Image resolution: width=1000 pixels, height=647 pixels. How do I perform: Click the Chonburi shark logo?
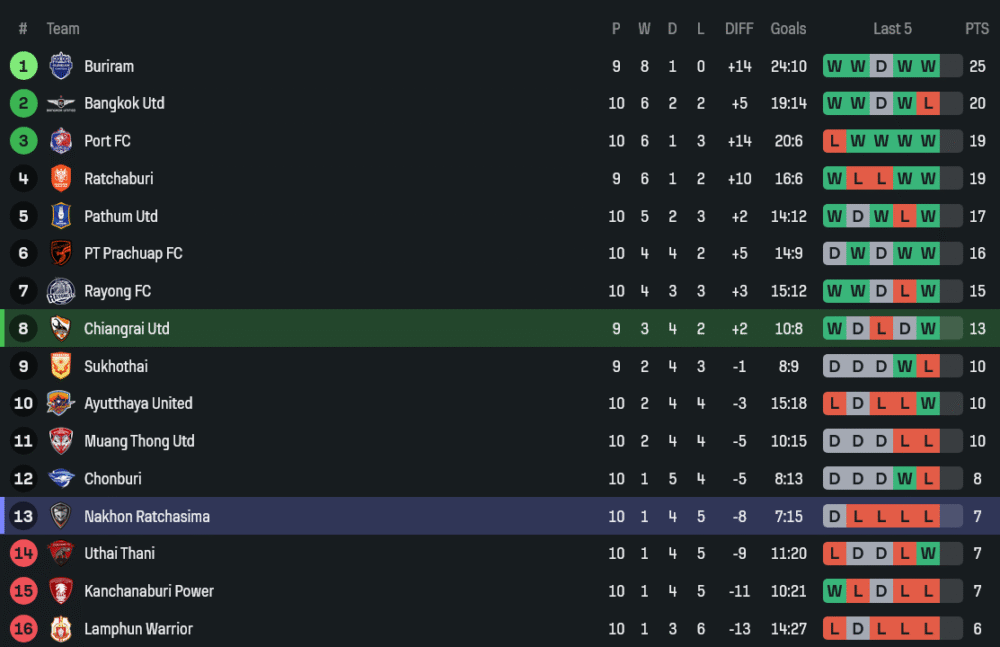pyautogui.click(x=61, y=479)
